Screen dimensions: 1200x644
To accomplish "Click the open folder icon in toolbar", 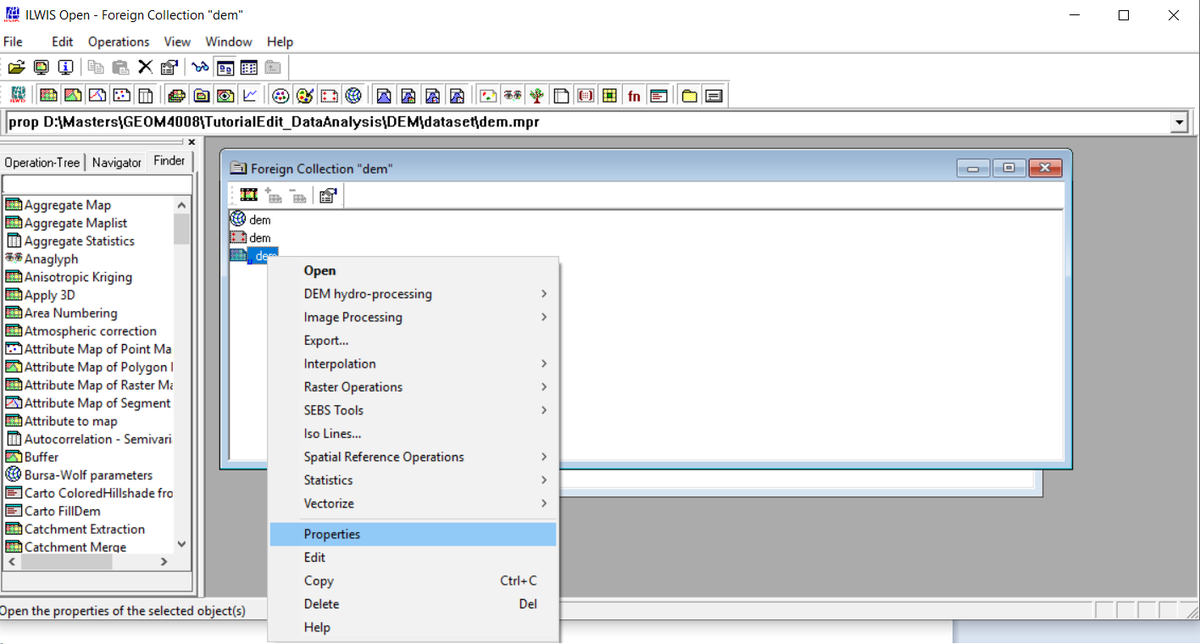I will click(16, 67).
